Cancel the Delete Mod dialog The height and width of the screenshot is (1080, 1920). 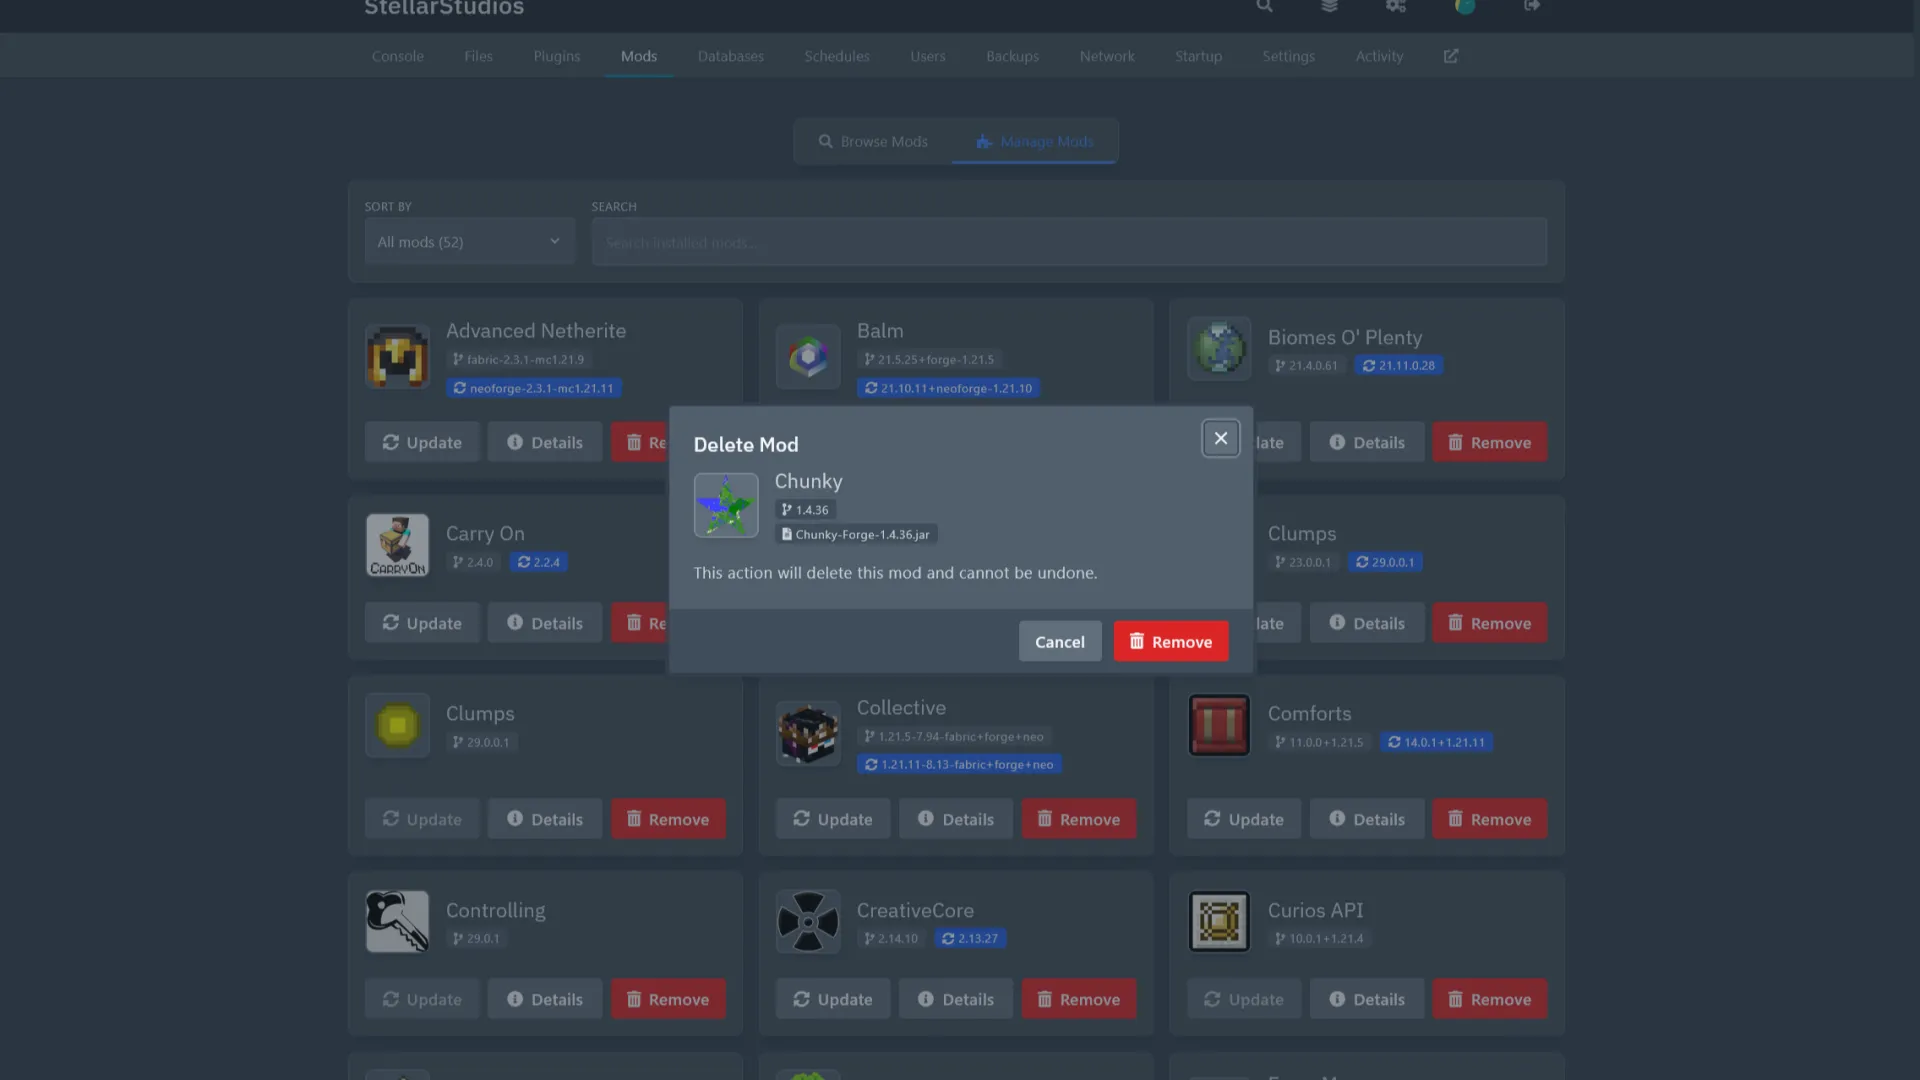[x=1059, y=642]
